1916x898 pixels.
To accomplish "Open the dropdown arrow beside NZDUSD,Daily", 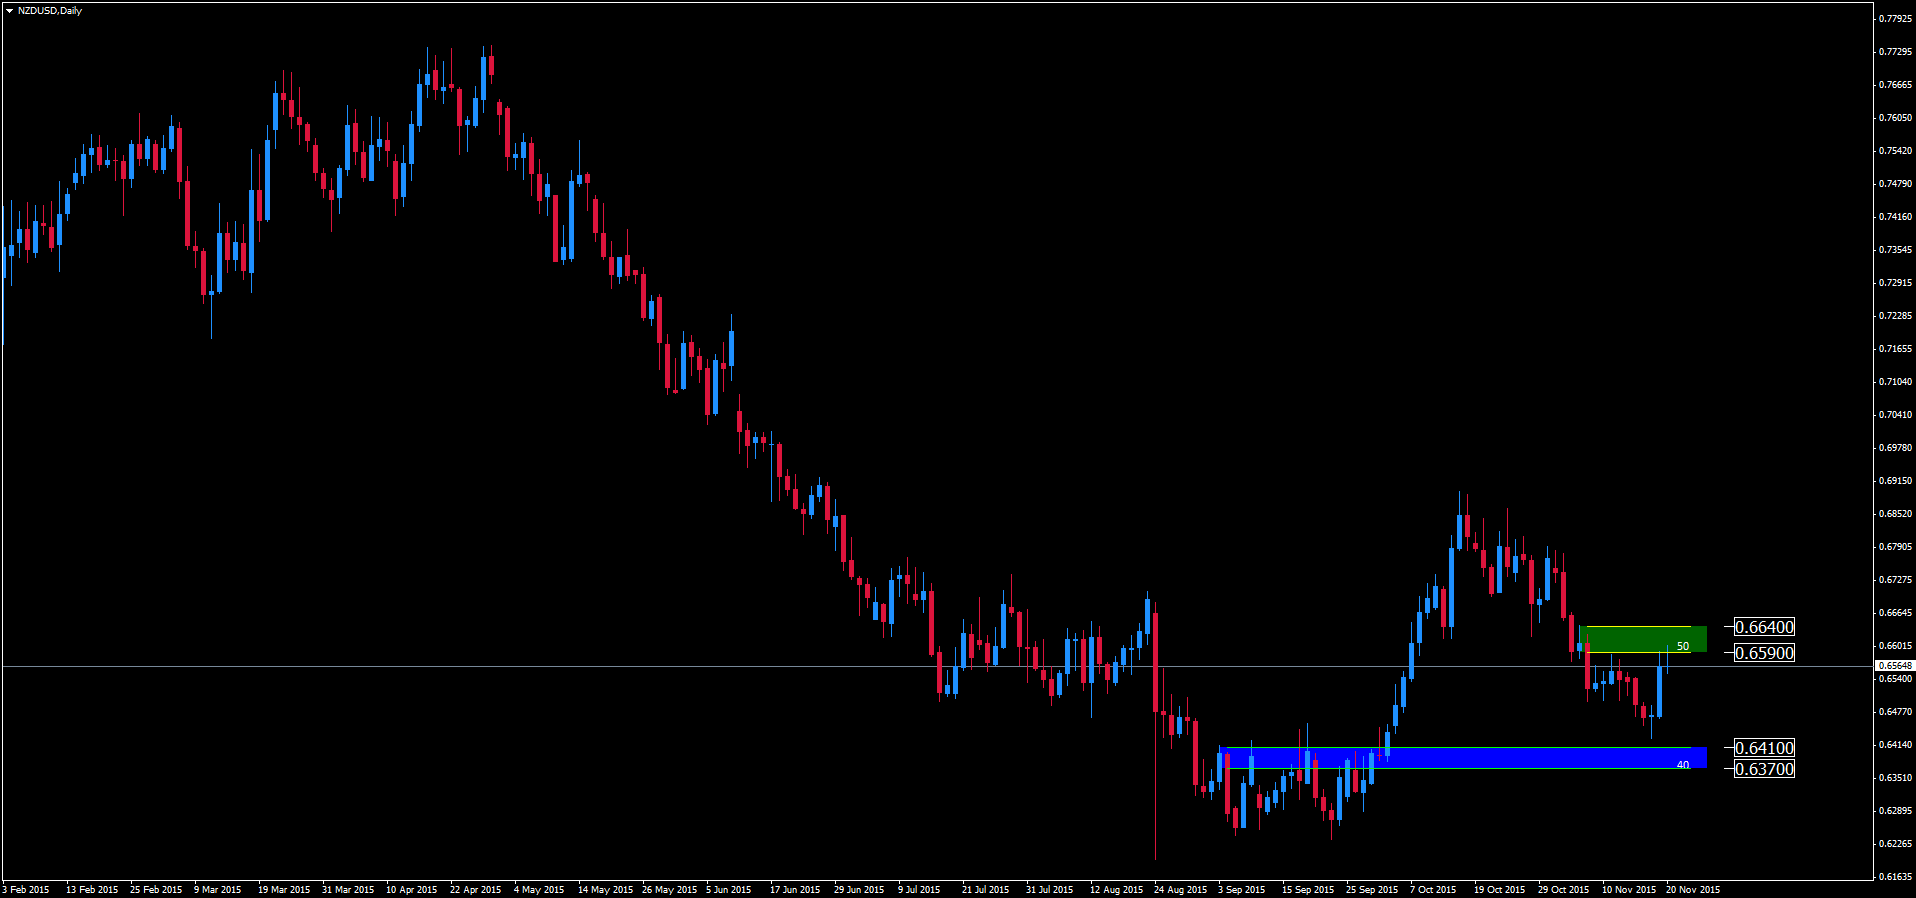I will [x=9, y=11].
